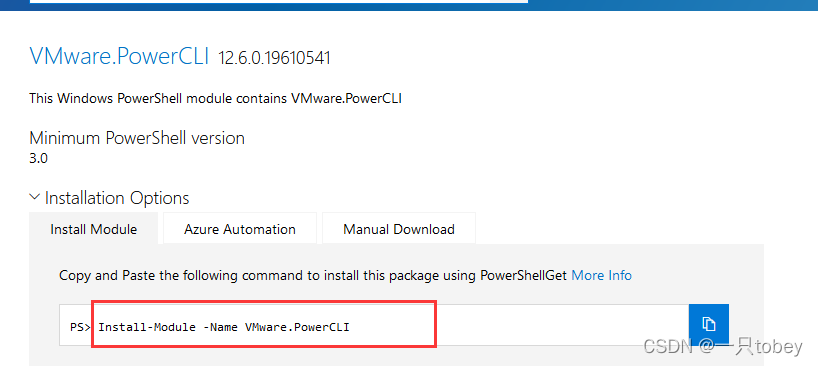Select the Manual Download tab
Viewport: 818px width, 366px height.
pyautogui.click(x=399, y=229)
